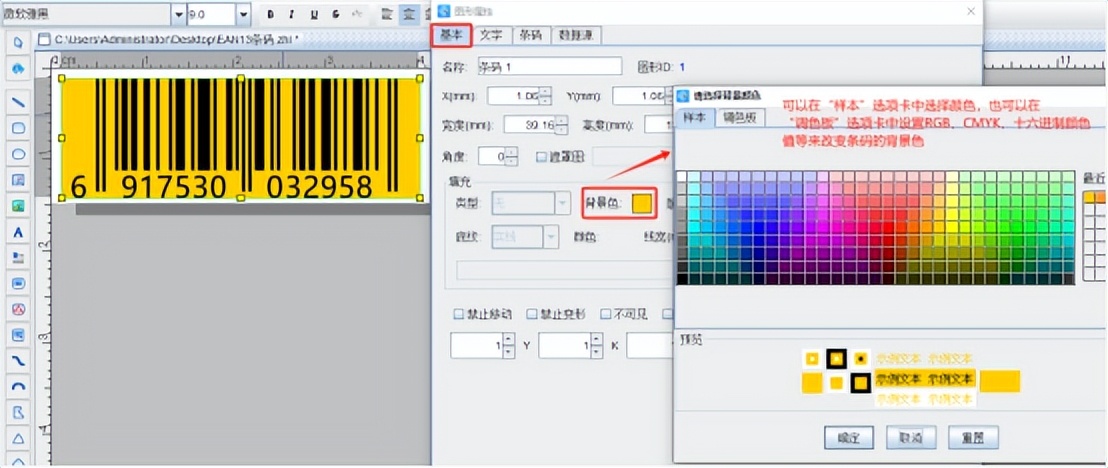
Task: Select the straight line drawing tool
Action: [x=18, y=102]
